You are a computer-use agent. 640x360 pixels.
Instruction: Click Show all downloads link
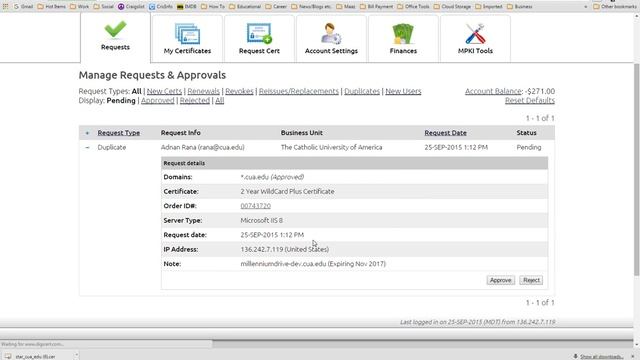[x=601, y=357]
